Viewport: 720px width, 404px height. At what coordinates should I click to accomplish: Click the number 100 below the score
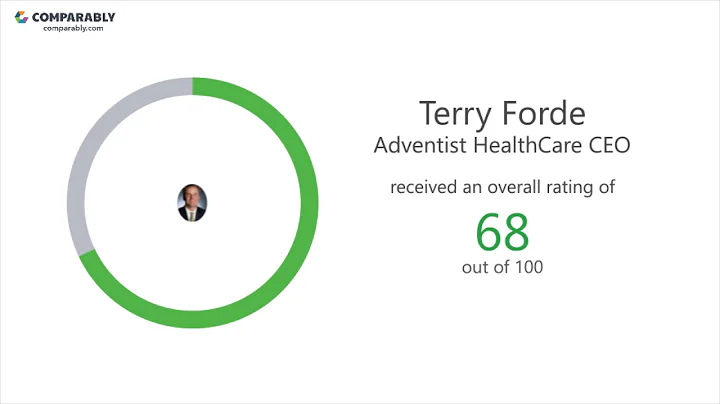pyautogui.click(x=526, y=268)
